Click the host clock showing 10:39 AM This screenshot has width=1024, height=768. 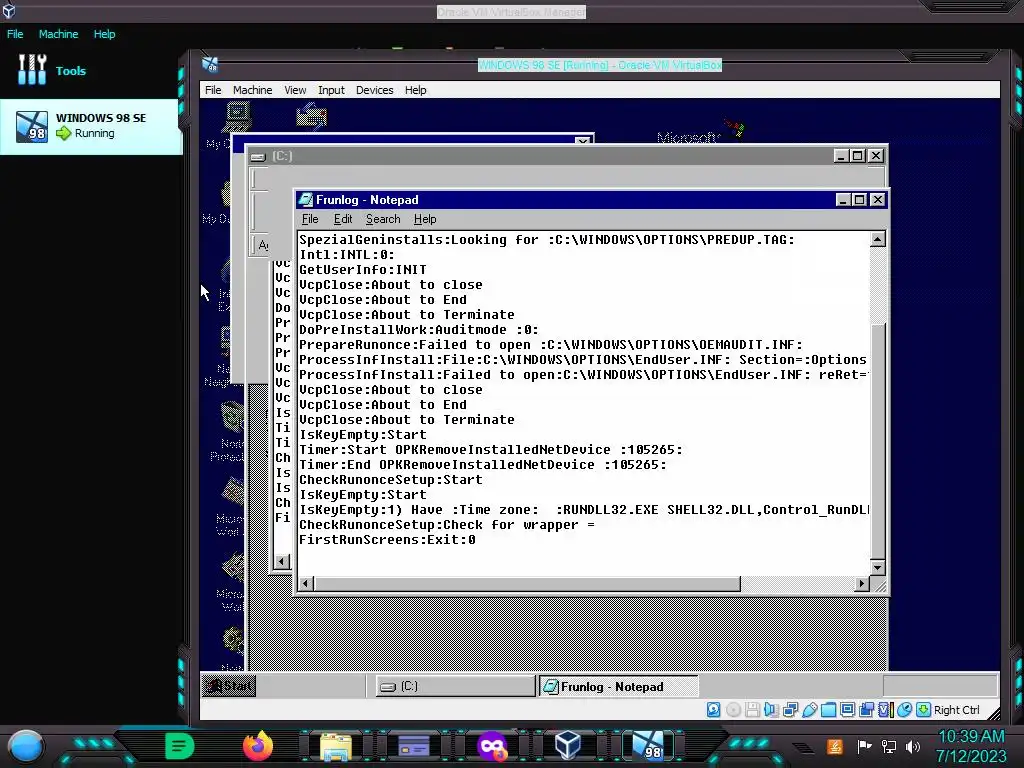pos(971,737)
